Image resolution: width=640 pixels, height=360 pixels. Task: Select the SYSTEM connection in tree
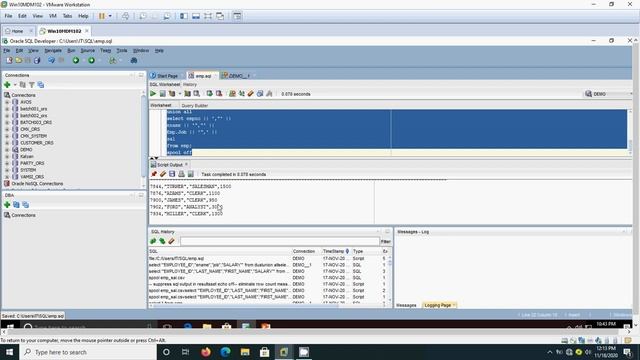pyautogui.click(x=28, y=170)
